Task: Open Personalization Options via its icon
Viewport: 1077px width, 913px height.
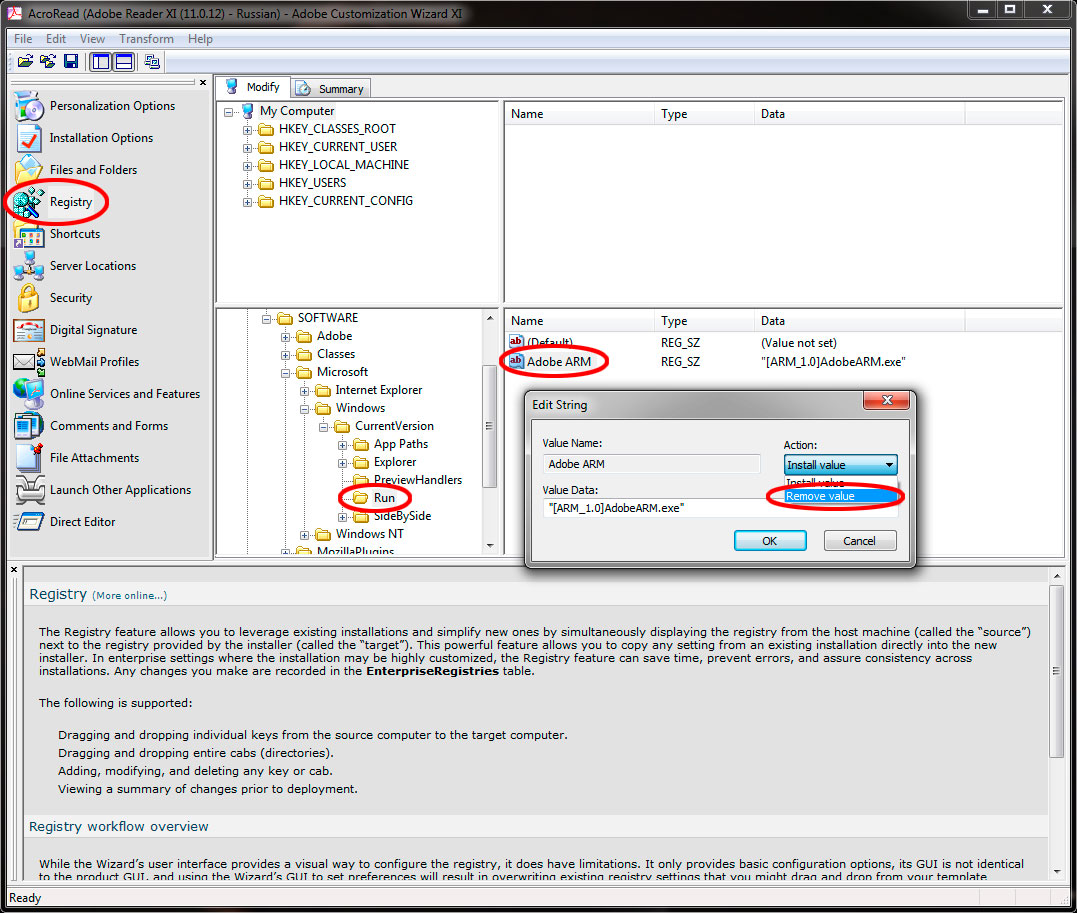Action: (x=29, y=106)
